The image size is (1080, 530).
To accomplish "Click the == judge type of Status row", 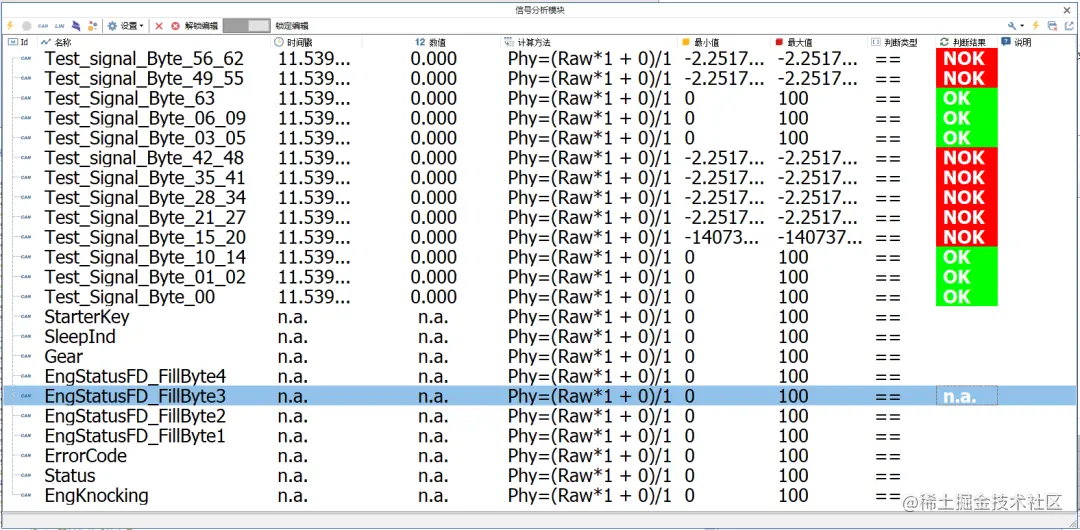I will (x=888, y=476).
